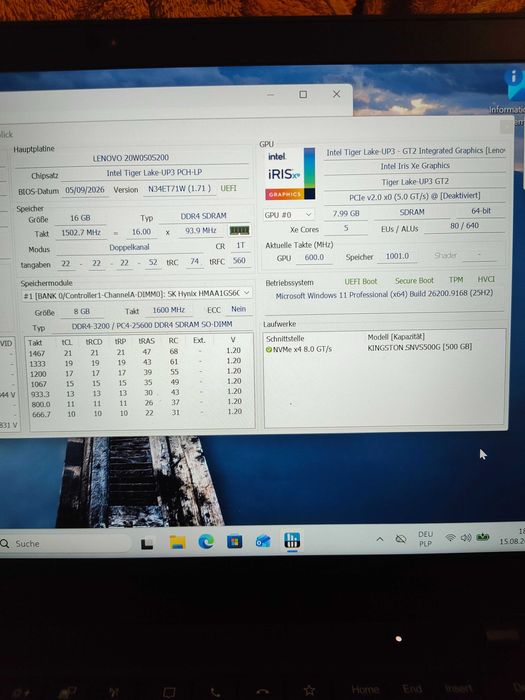Click the crossed-out cloud tray icon

pyautogui.click(x=401, y=539)
